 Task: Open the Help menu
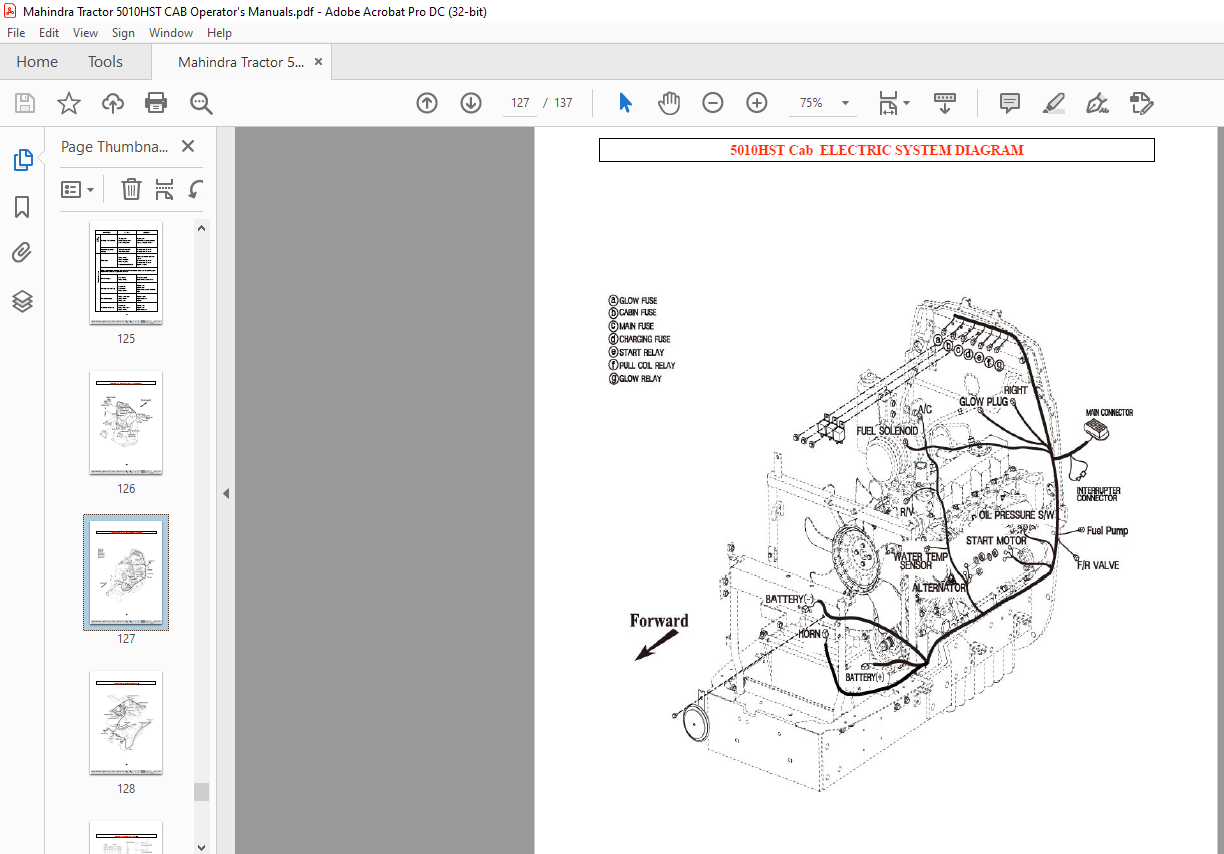[x=219, y=33]
